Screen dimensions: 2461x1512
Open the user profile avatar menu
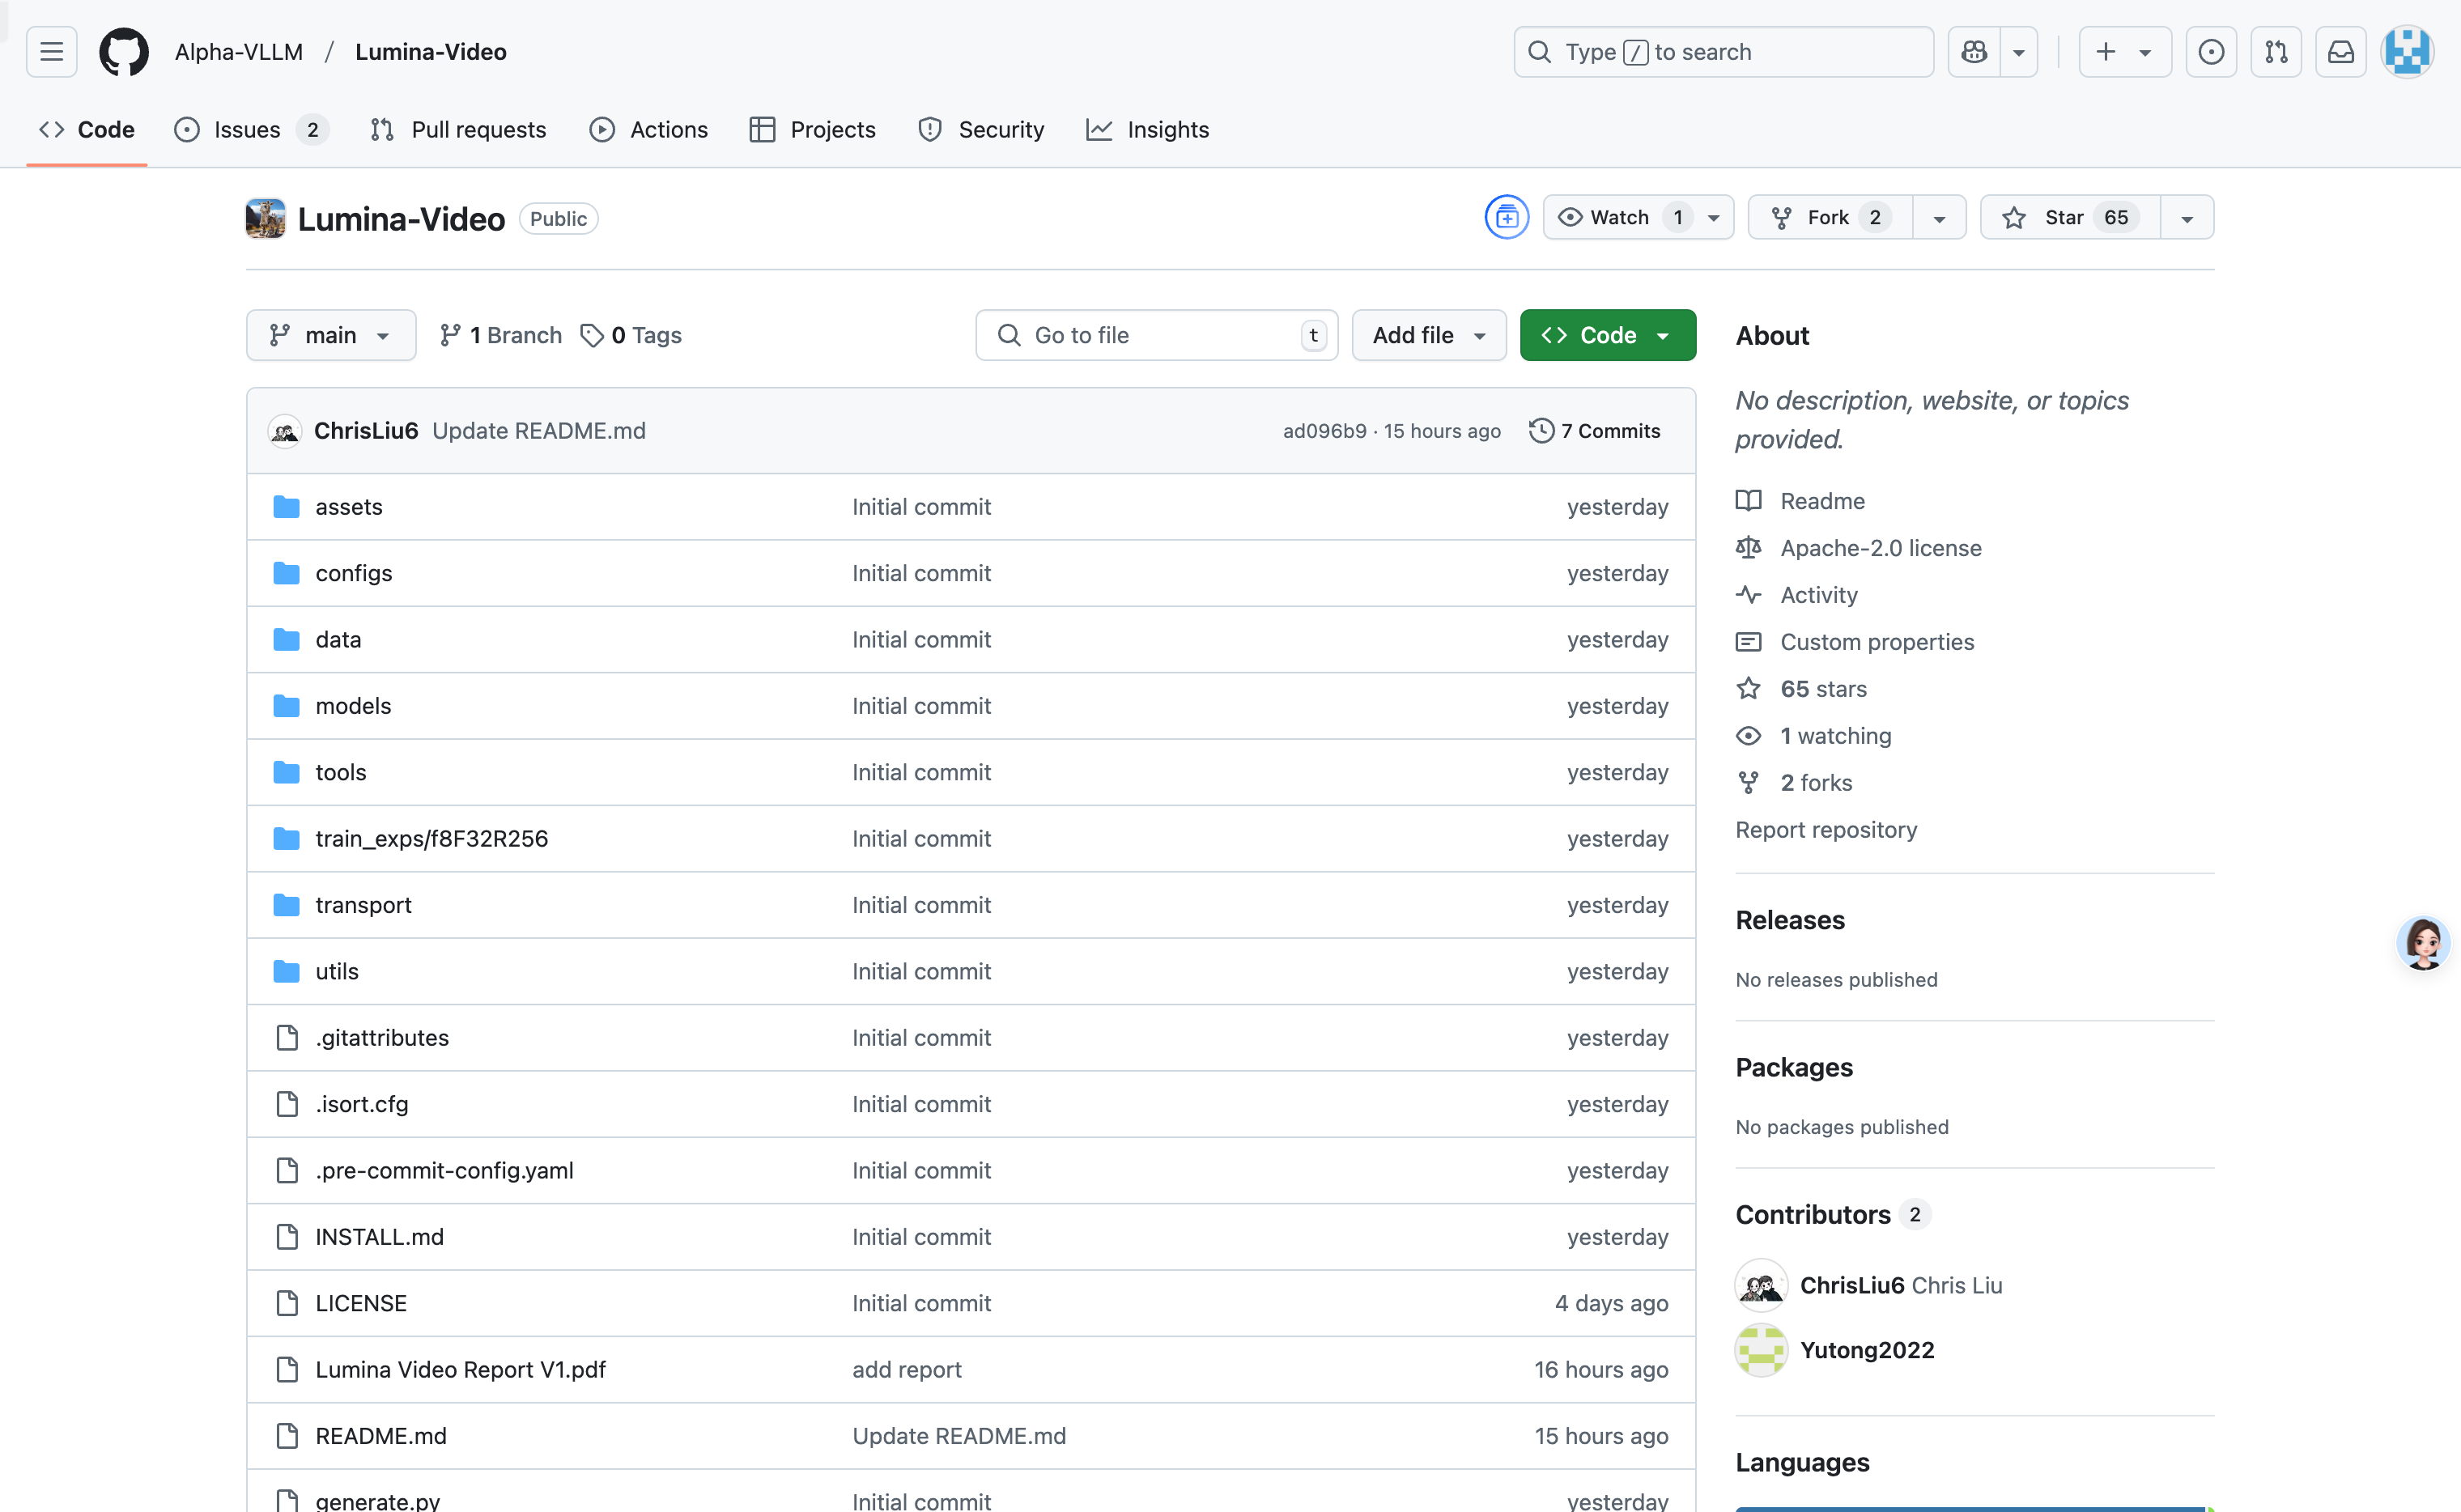2407,52
